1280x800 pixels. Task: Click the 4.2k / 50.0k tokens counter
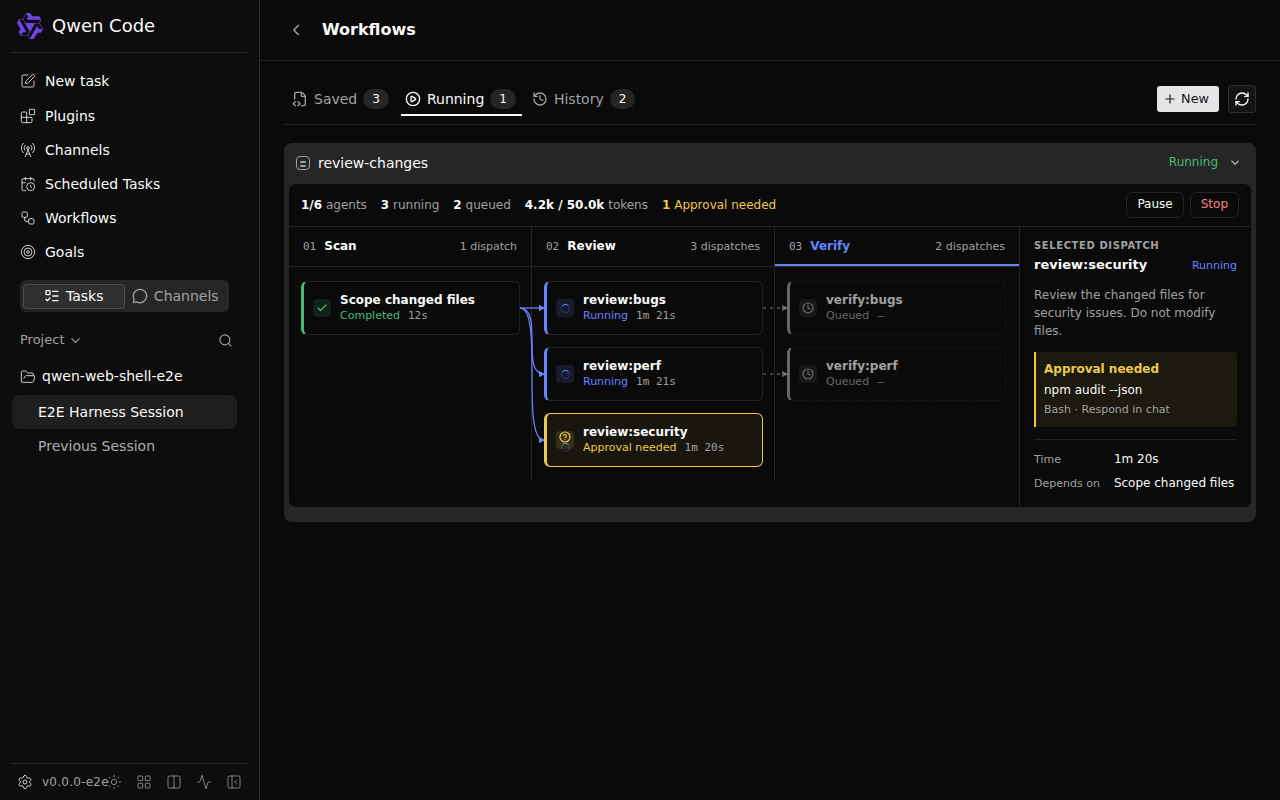coord(586,205)
